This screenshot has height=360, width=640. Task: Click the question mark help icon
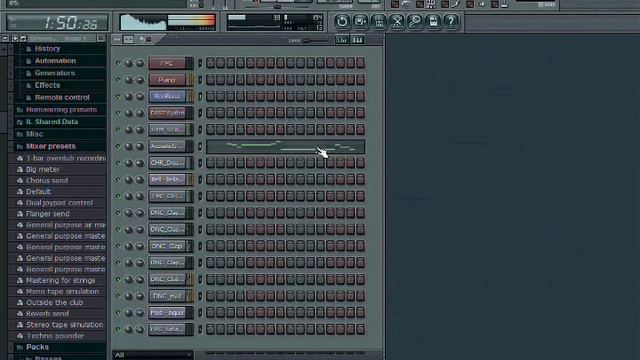pos(451,21)
